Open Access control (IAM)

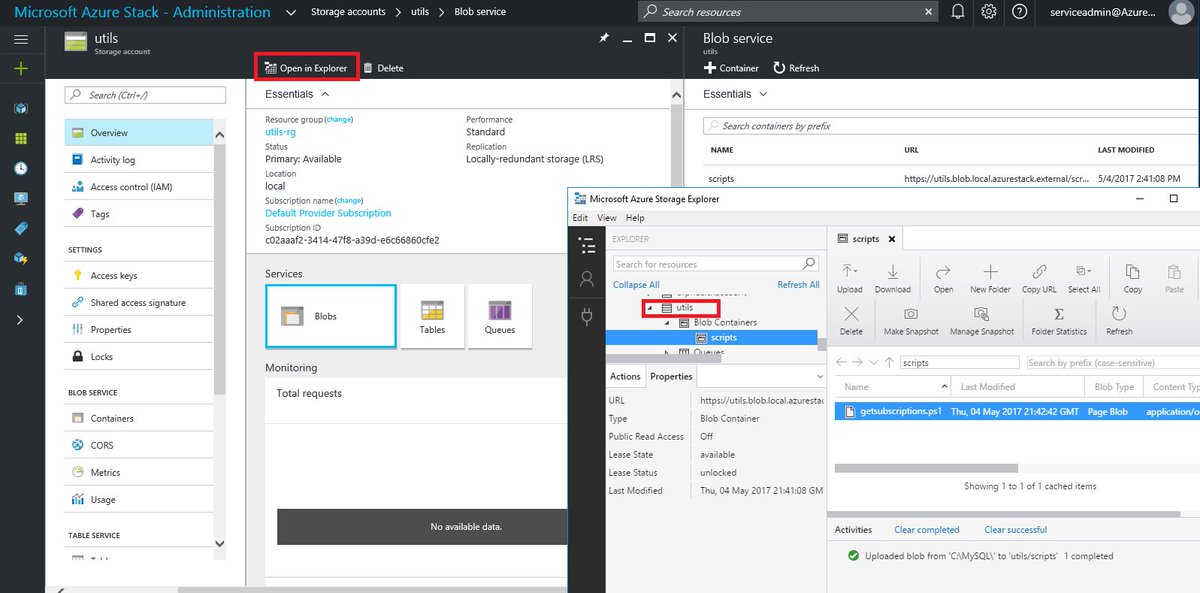[x=139, y=186]
